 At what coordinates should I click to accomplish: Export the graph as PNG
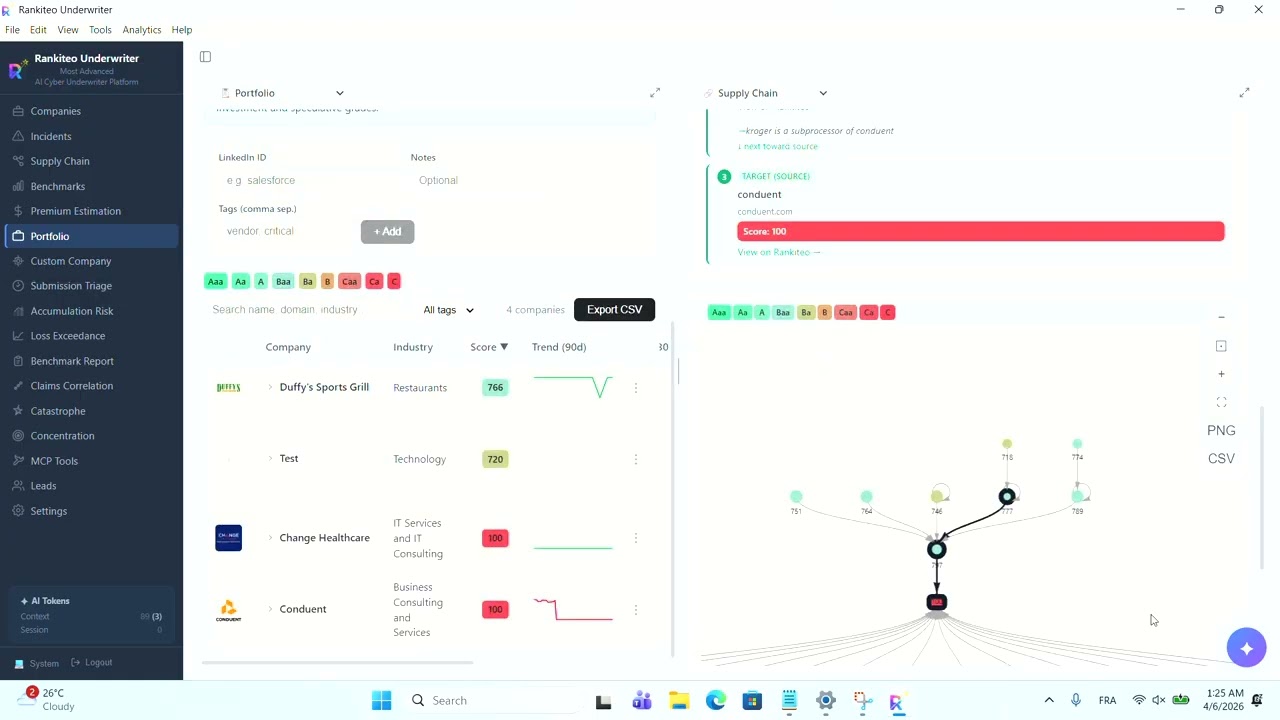1221,431
